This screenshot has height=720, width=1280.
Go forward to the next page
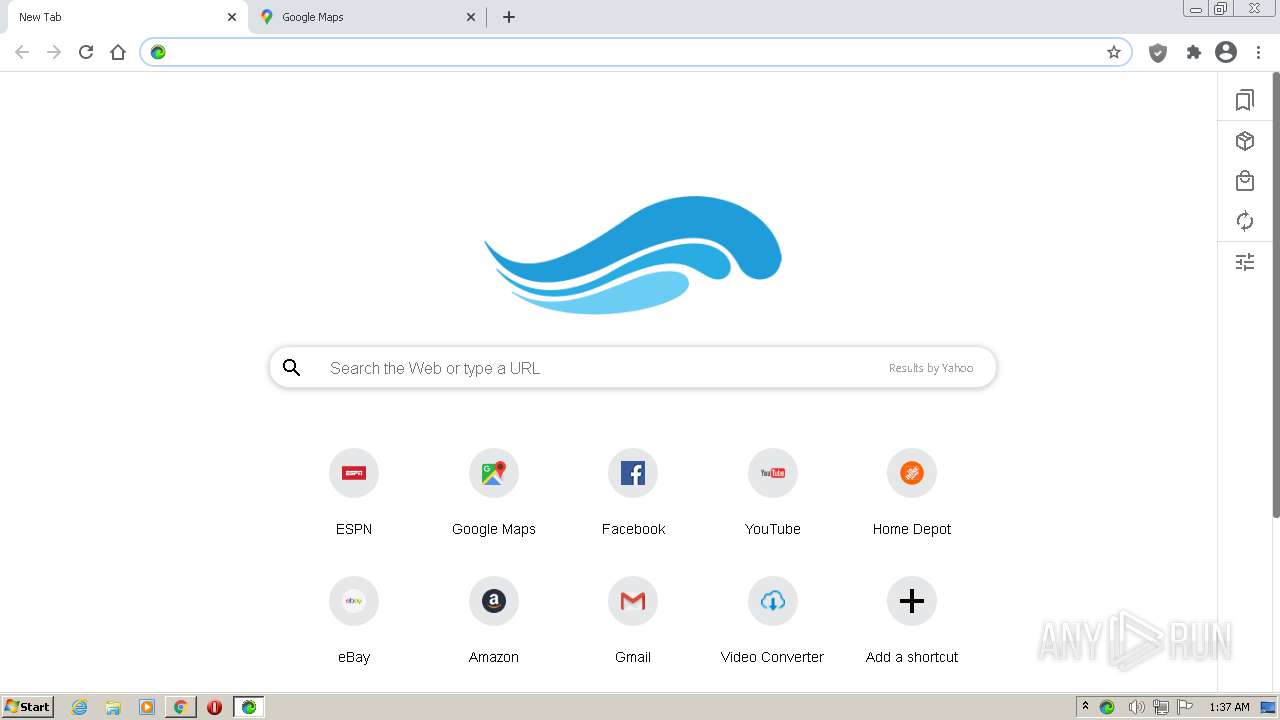point(54,52)
